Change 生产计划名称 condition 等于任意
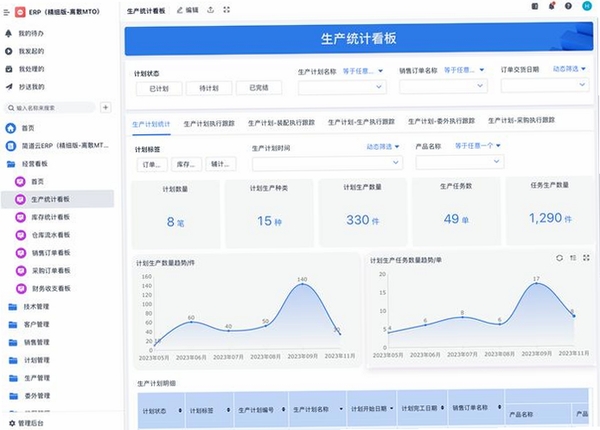 [x=362, y=71]
